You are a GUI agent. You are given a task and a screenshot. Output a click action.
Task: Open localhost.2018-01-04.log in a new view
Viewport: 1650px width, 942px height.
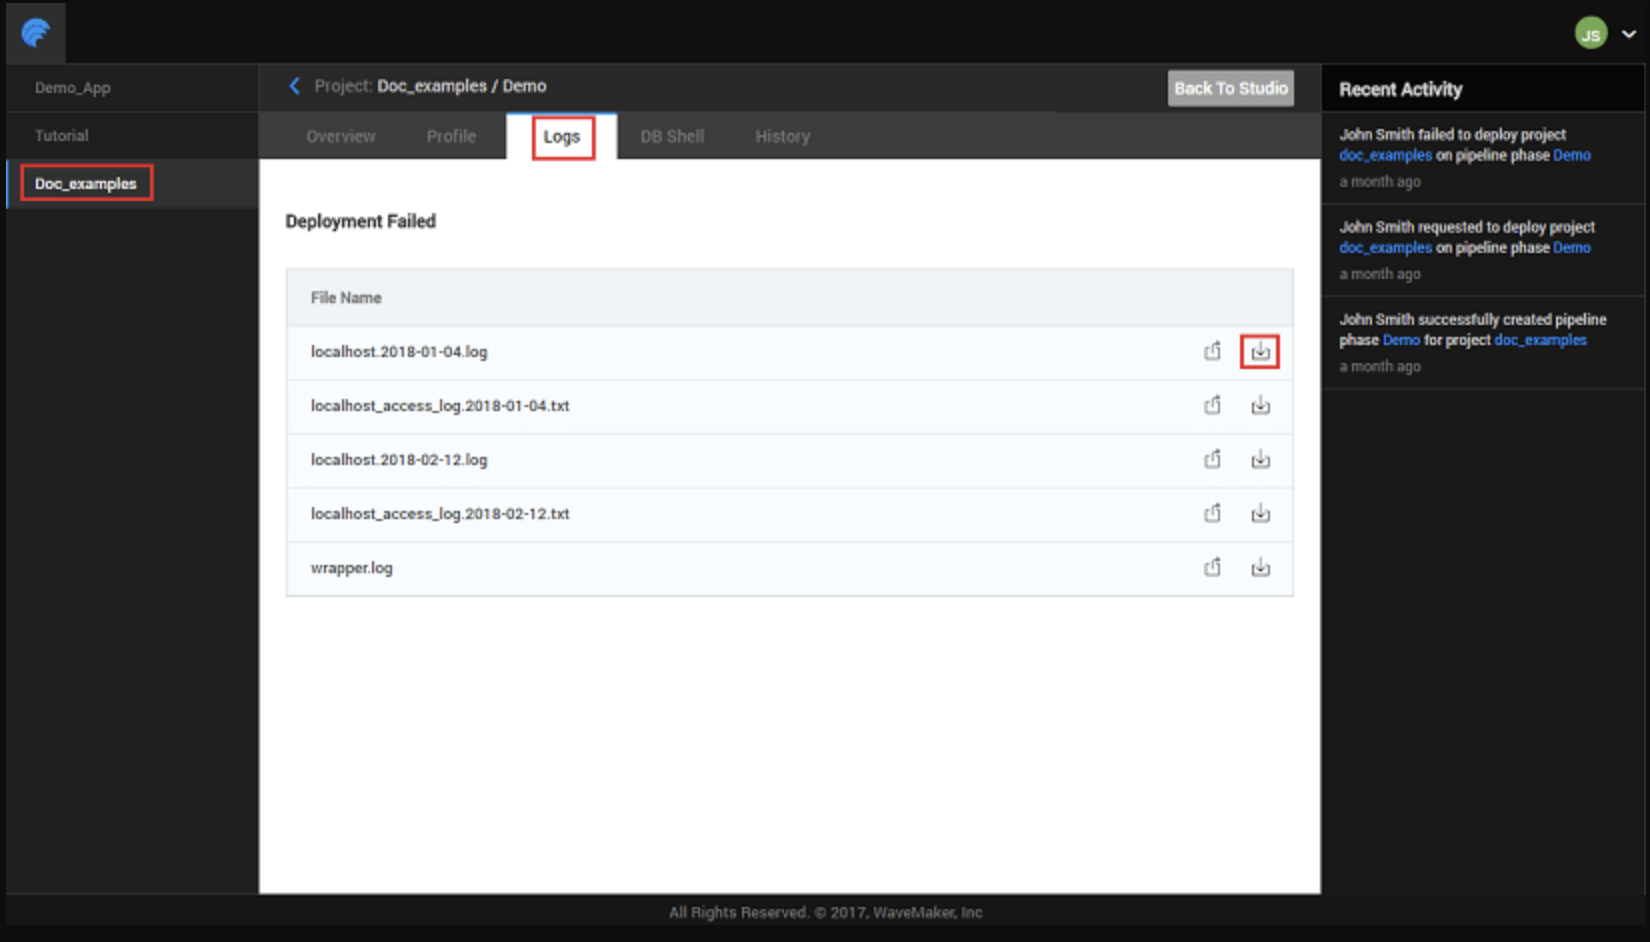coord(1212,352)
